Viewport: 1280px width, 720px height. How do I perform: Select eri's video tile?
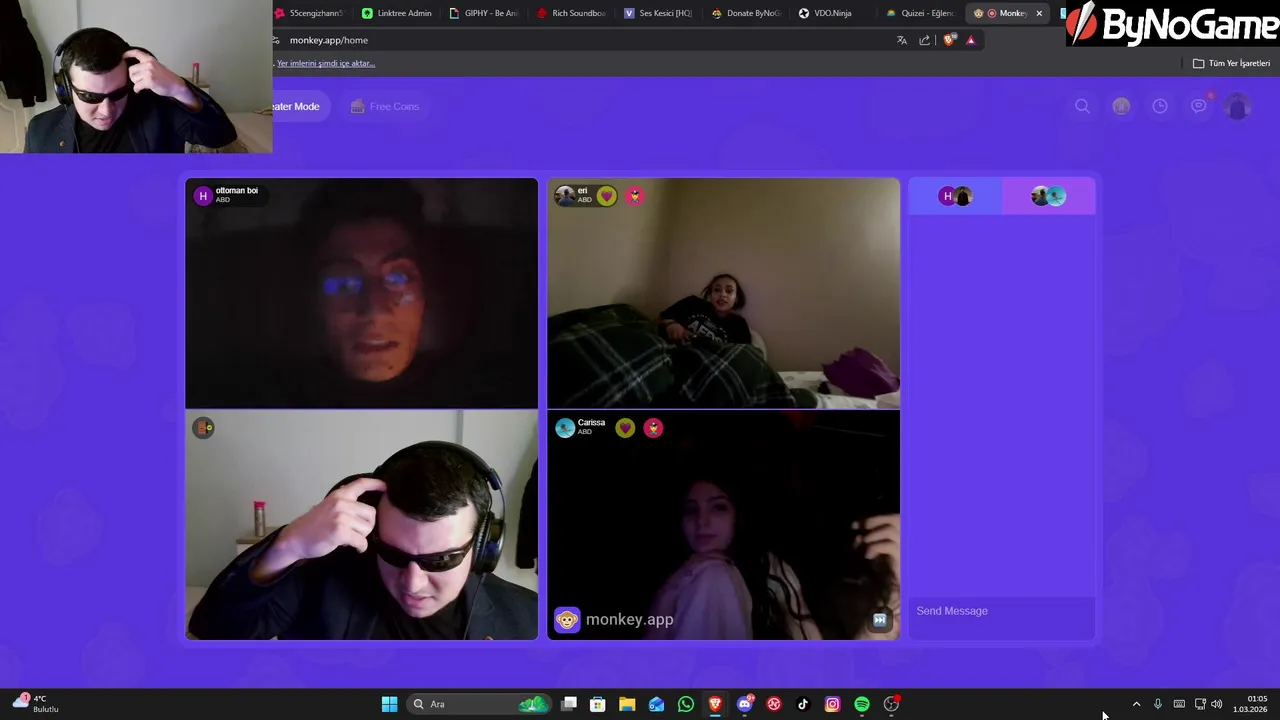[723, 294]
